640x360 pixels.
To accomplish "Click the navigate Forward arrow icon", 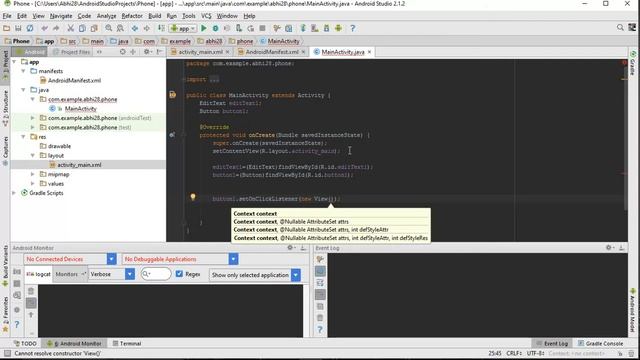I will tap(146, 28).
